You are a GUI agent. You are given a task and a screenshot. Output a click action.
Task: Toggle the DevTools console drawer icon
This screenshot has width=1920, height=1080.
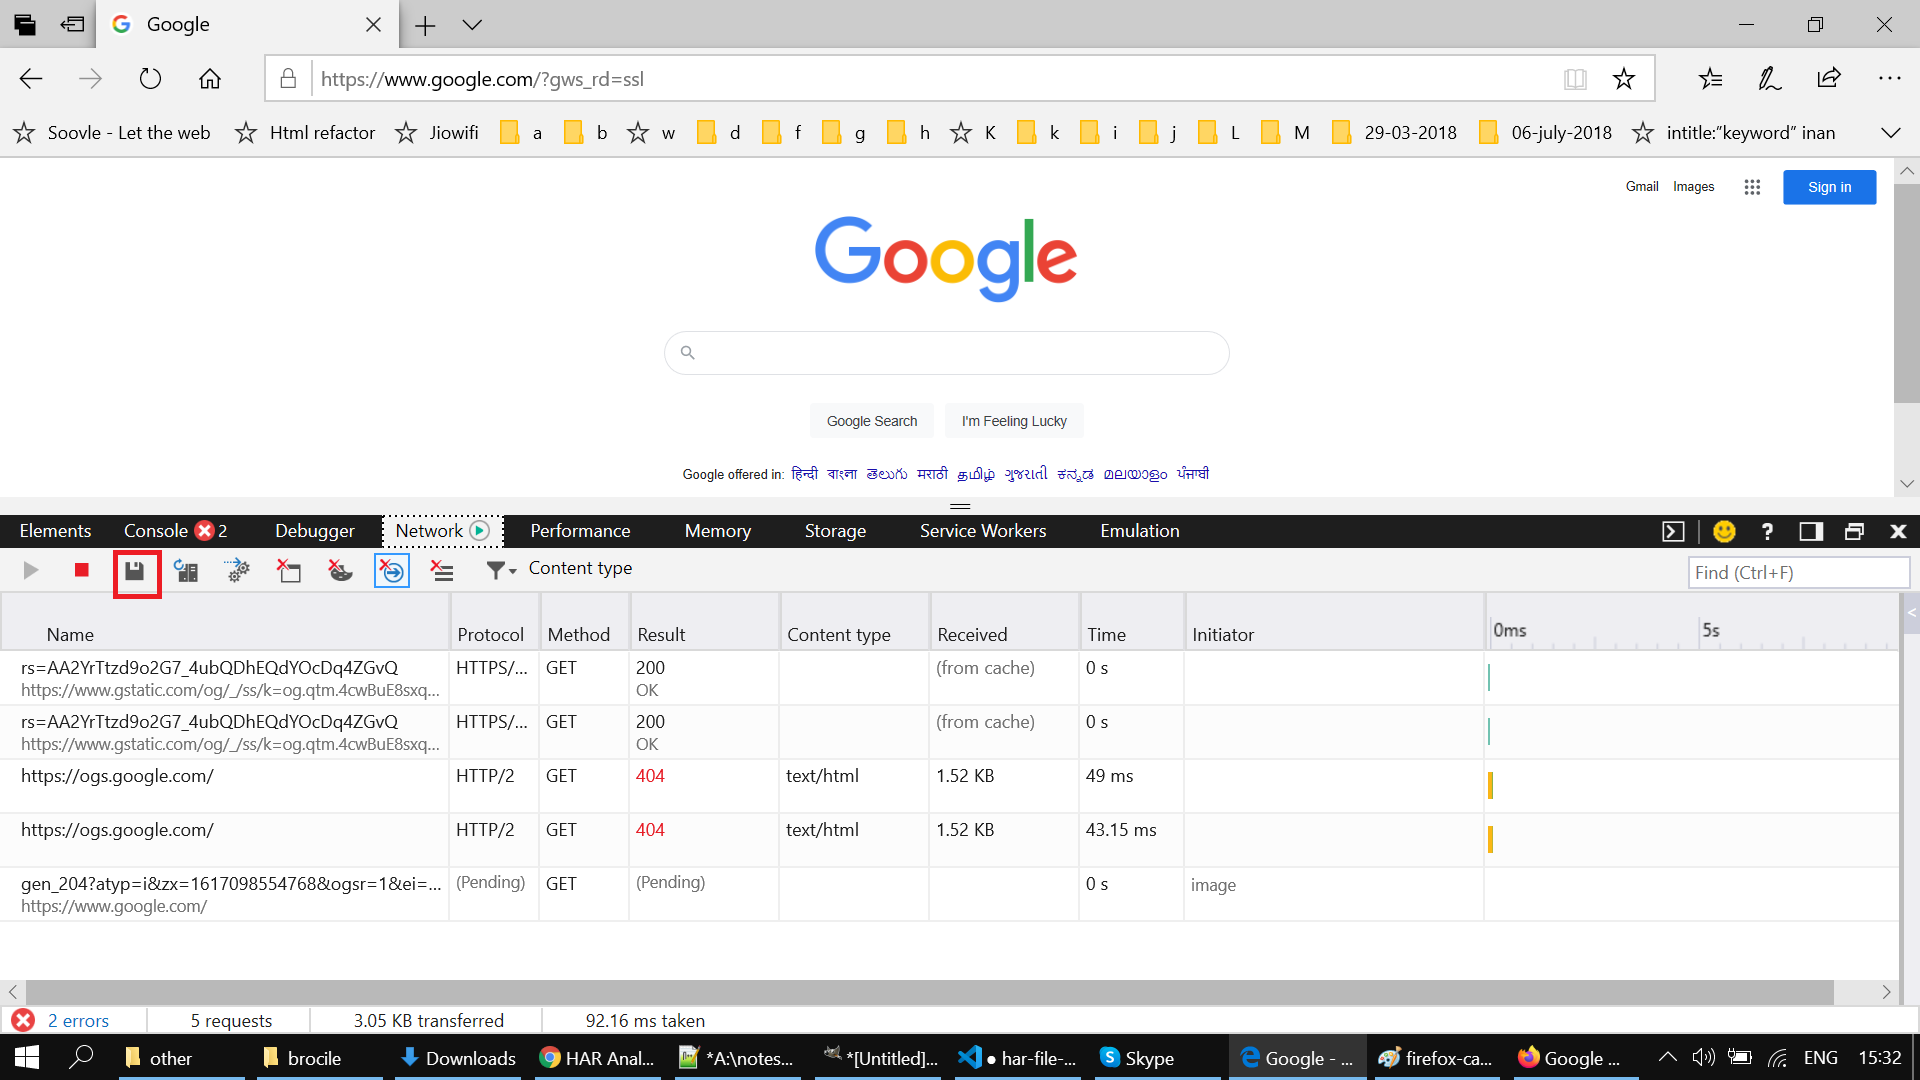point(1673,532)
